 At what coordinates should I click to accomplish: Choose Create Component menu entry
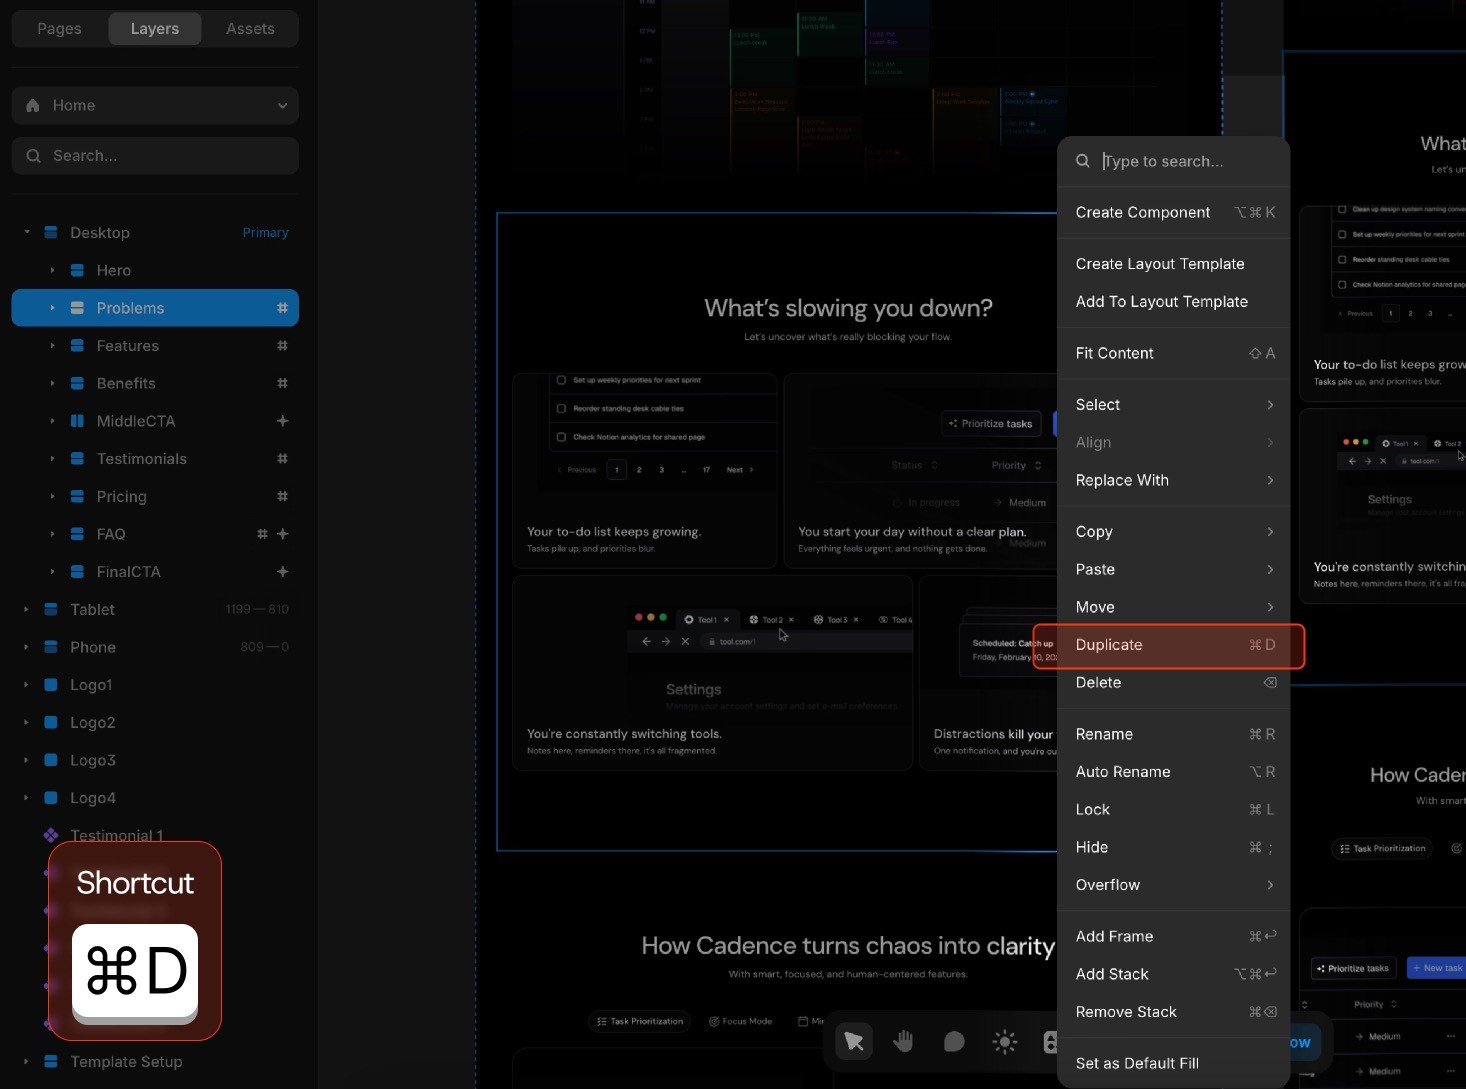[1174, 212]
